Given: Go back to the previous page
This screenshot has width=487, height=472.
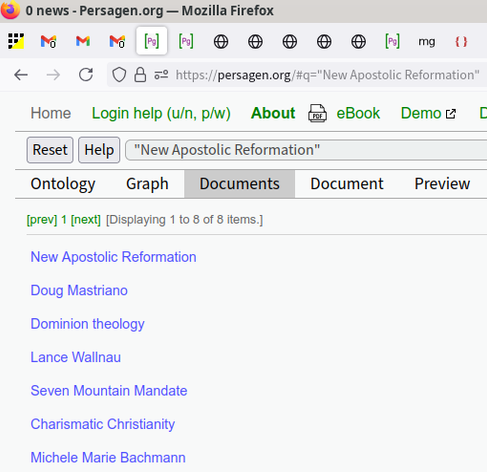Looking at the screenshot, I should click(x=21, y=75).
